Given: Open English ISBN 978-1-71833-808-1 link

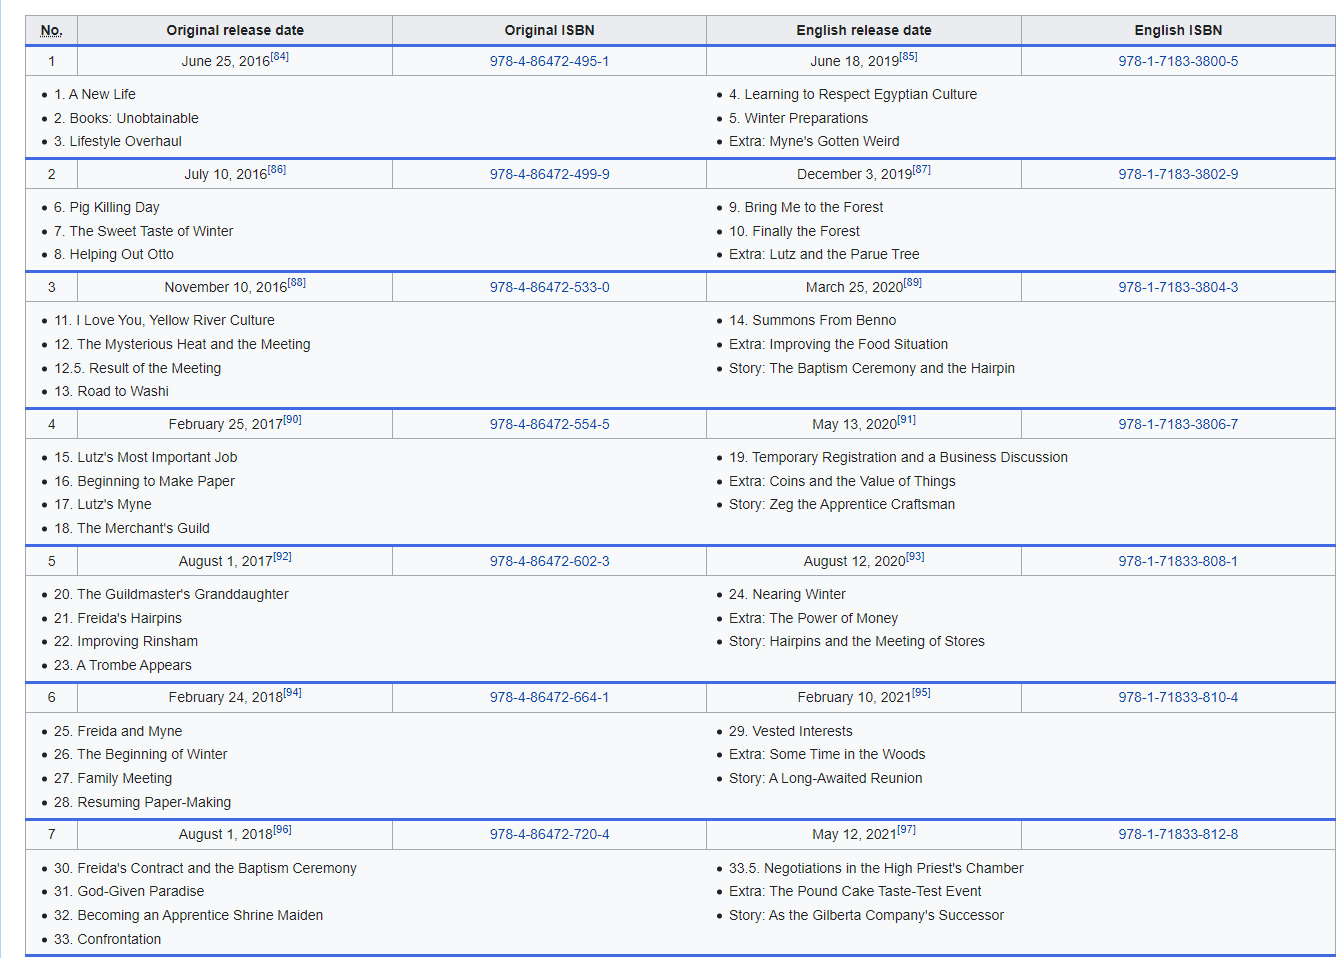Looking at the screenshot, I should click(1177, 561).
